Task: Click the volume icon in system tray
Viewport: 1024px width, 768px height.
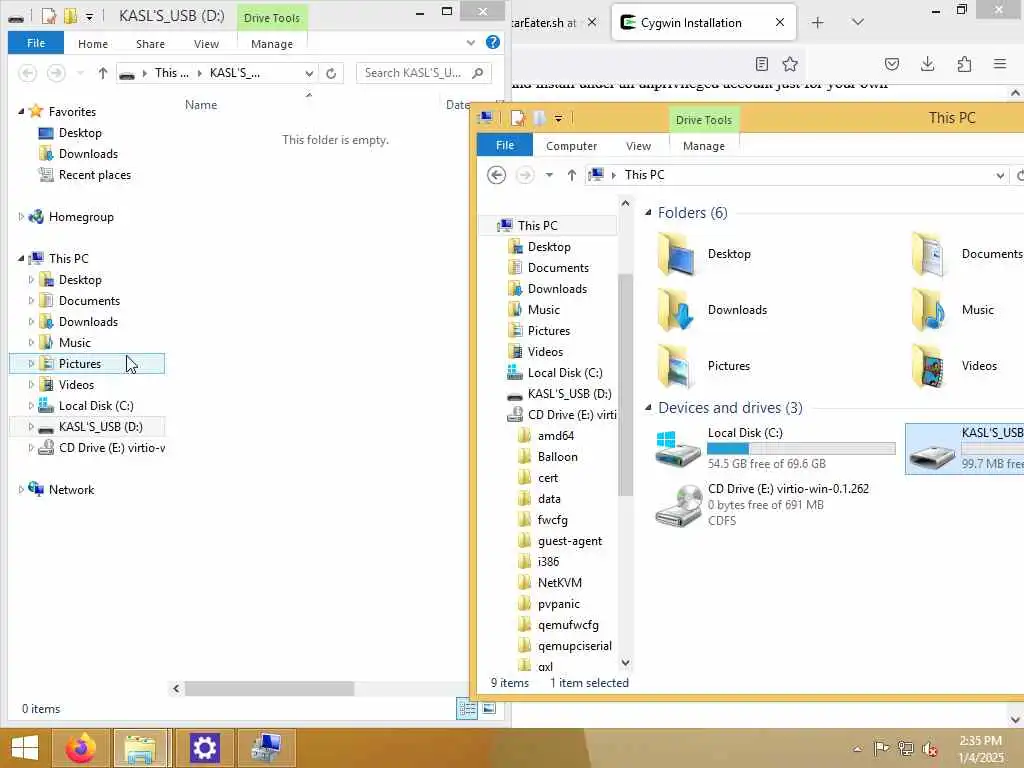Action: tap(929, 748)
